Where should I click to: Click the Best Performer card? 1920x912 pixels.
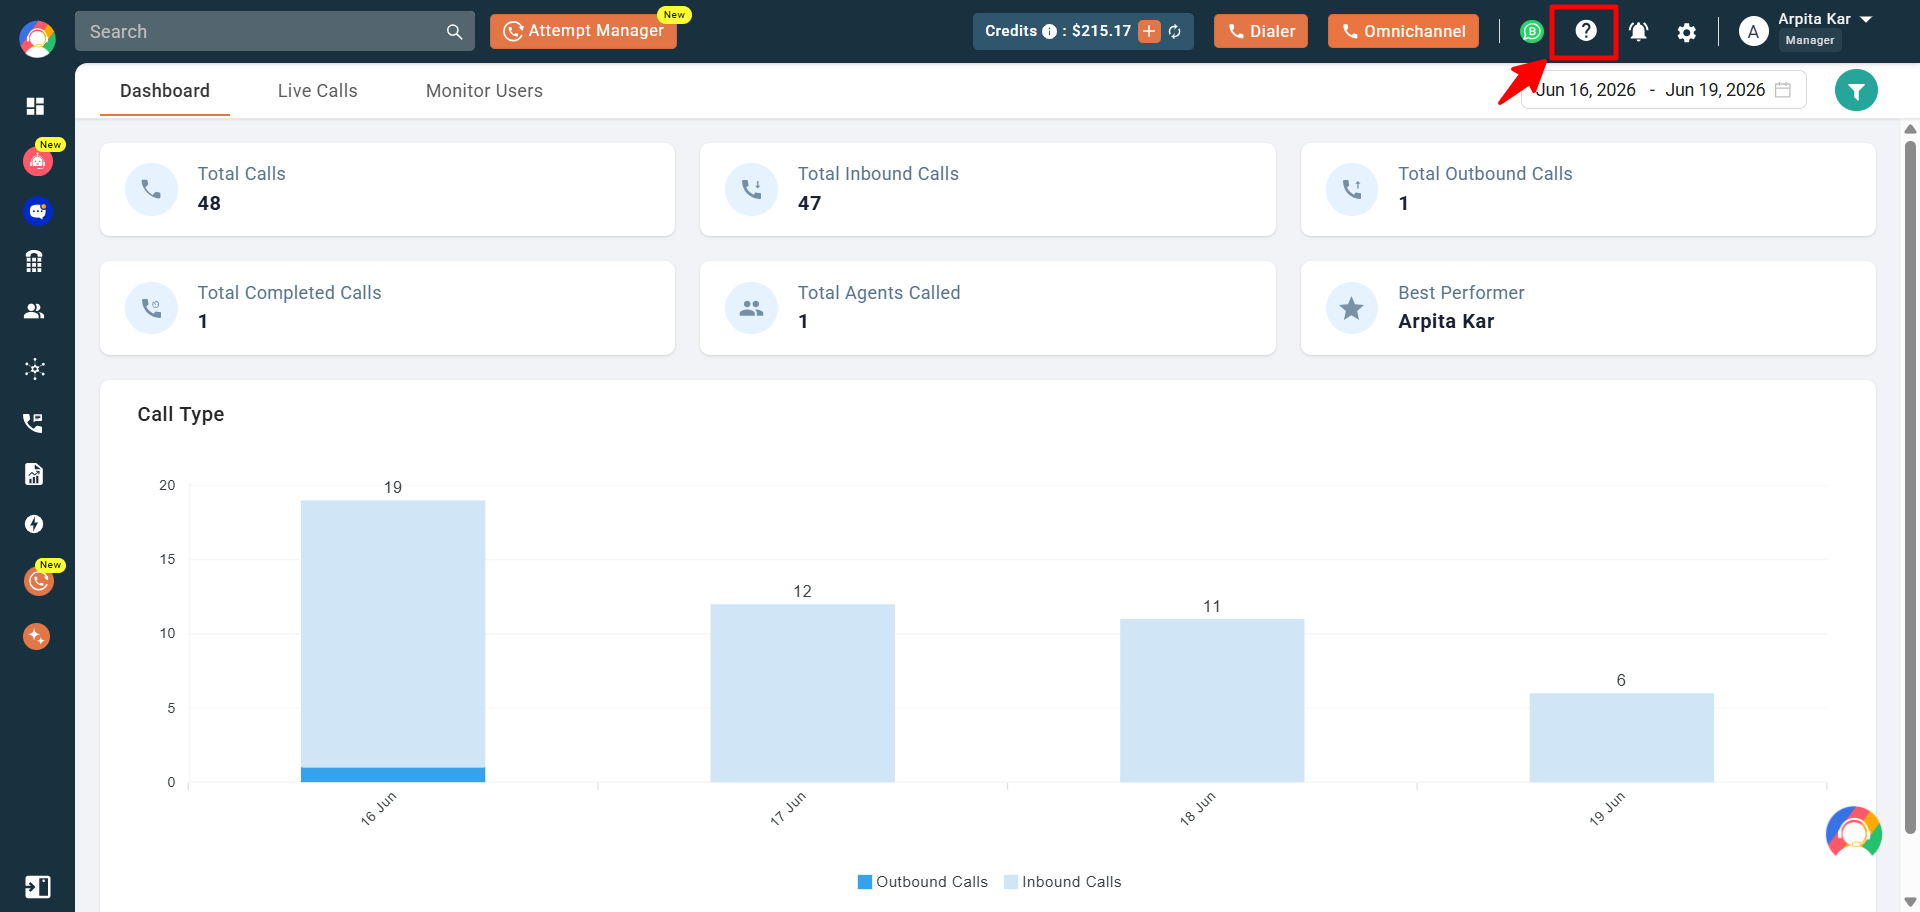[1588, 308]
